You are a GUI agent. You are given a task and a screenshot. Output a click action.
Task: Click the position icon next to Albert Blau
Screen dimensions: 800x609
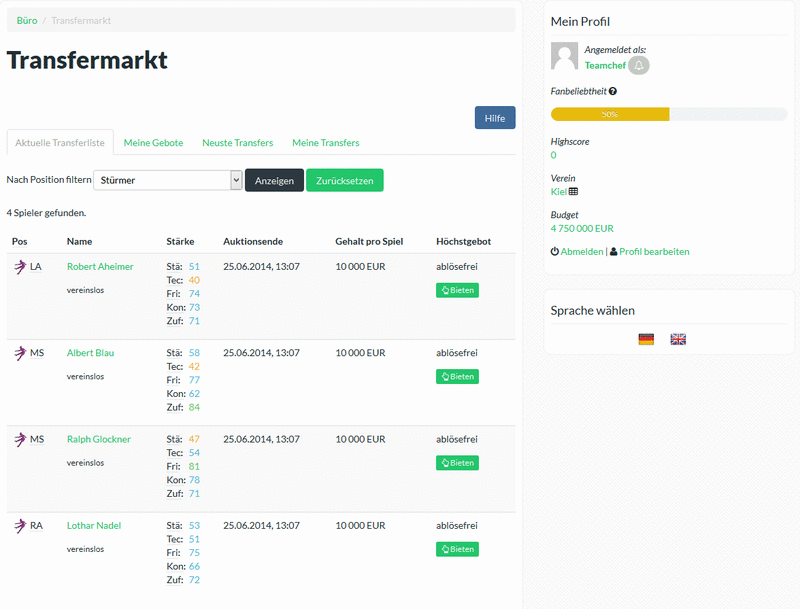(20, 352)
